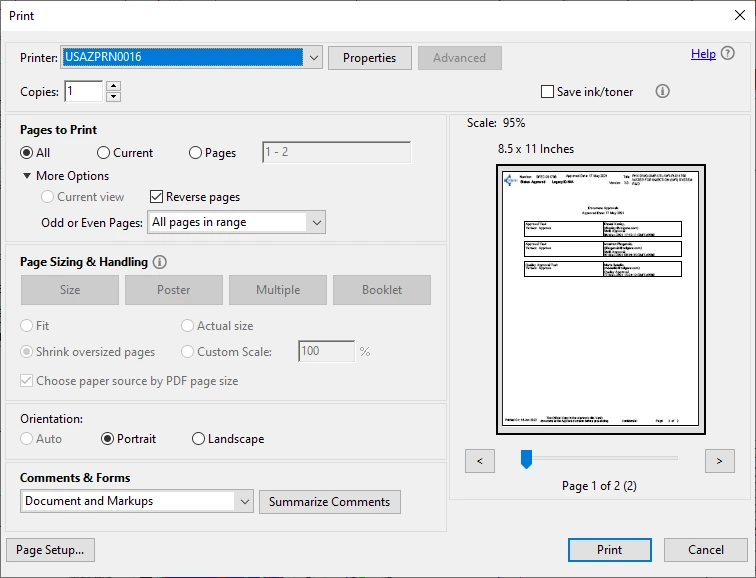Enable the Save ink/toner checkbox

(547, 92)
